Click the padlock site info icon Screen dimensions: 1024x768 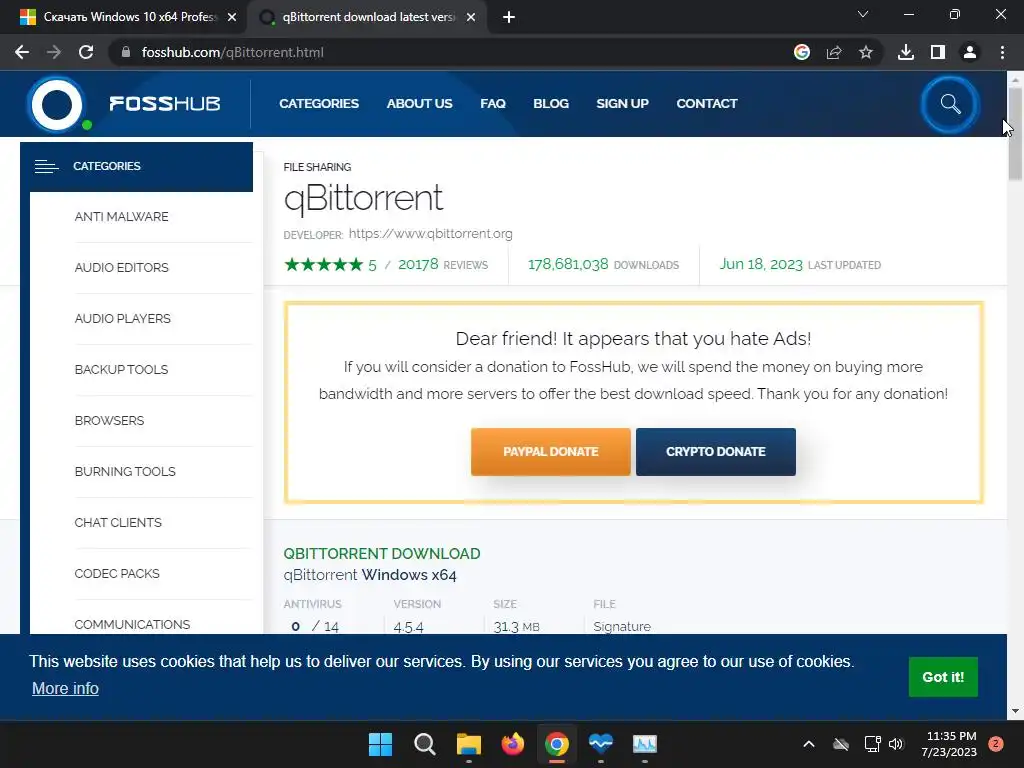coord(126,52)
